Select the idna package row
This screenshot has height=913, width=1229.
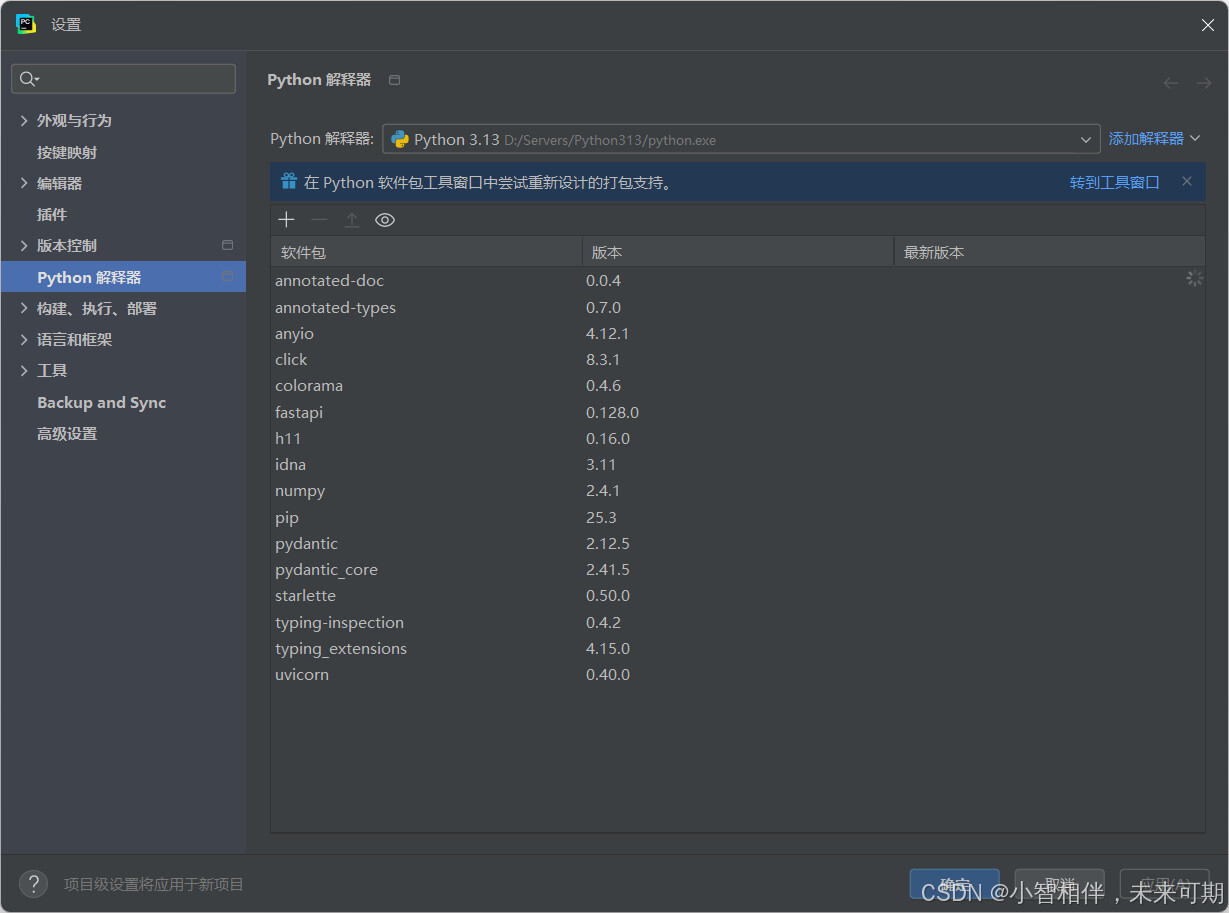coord(737,464)
